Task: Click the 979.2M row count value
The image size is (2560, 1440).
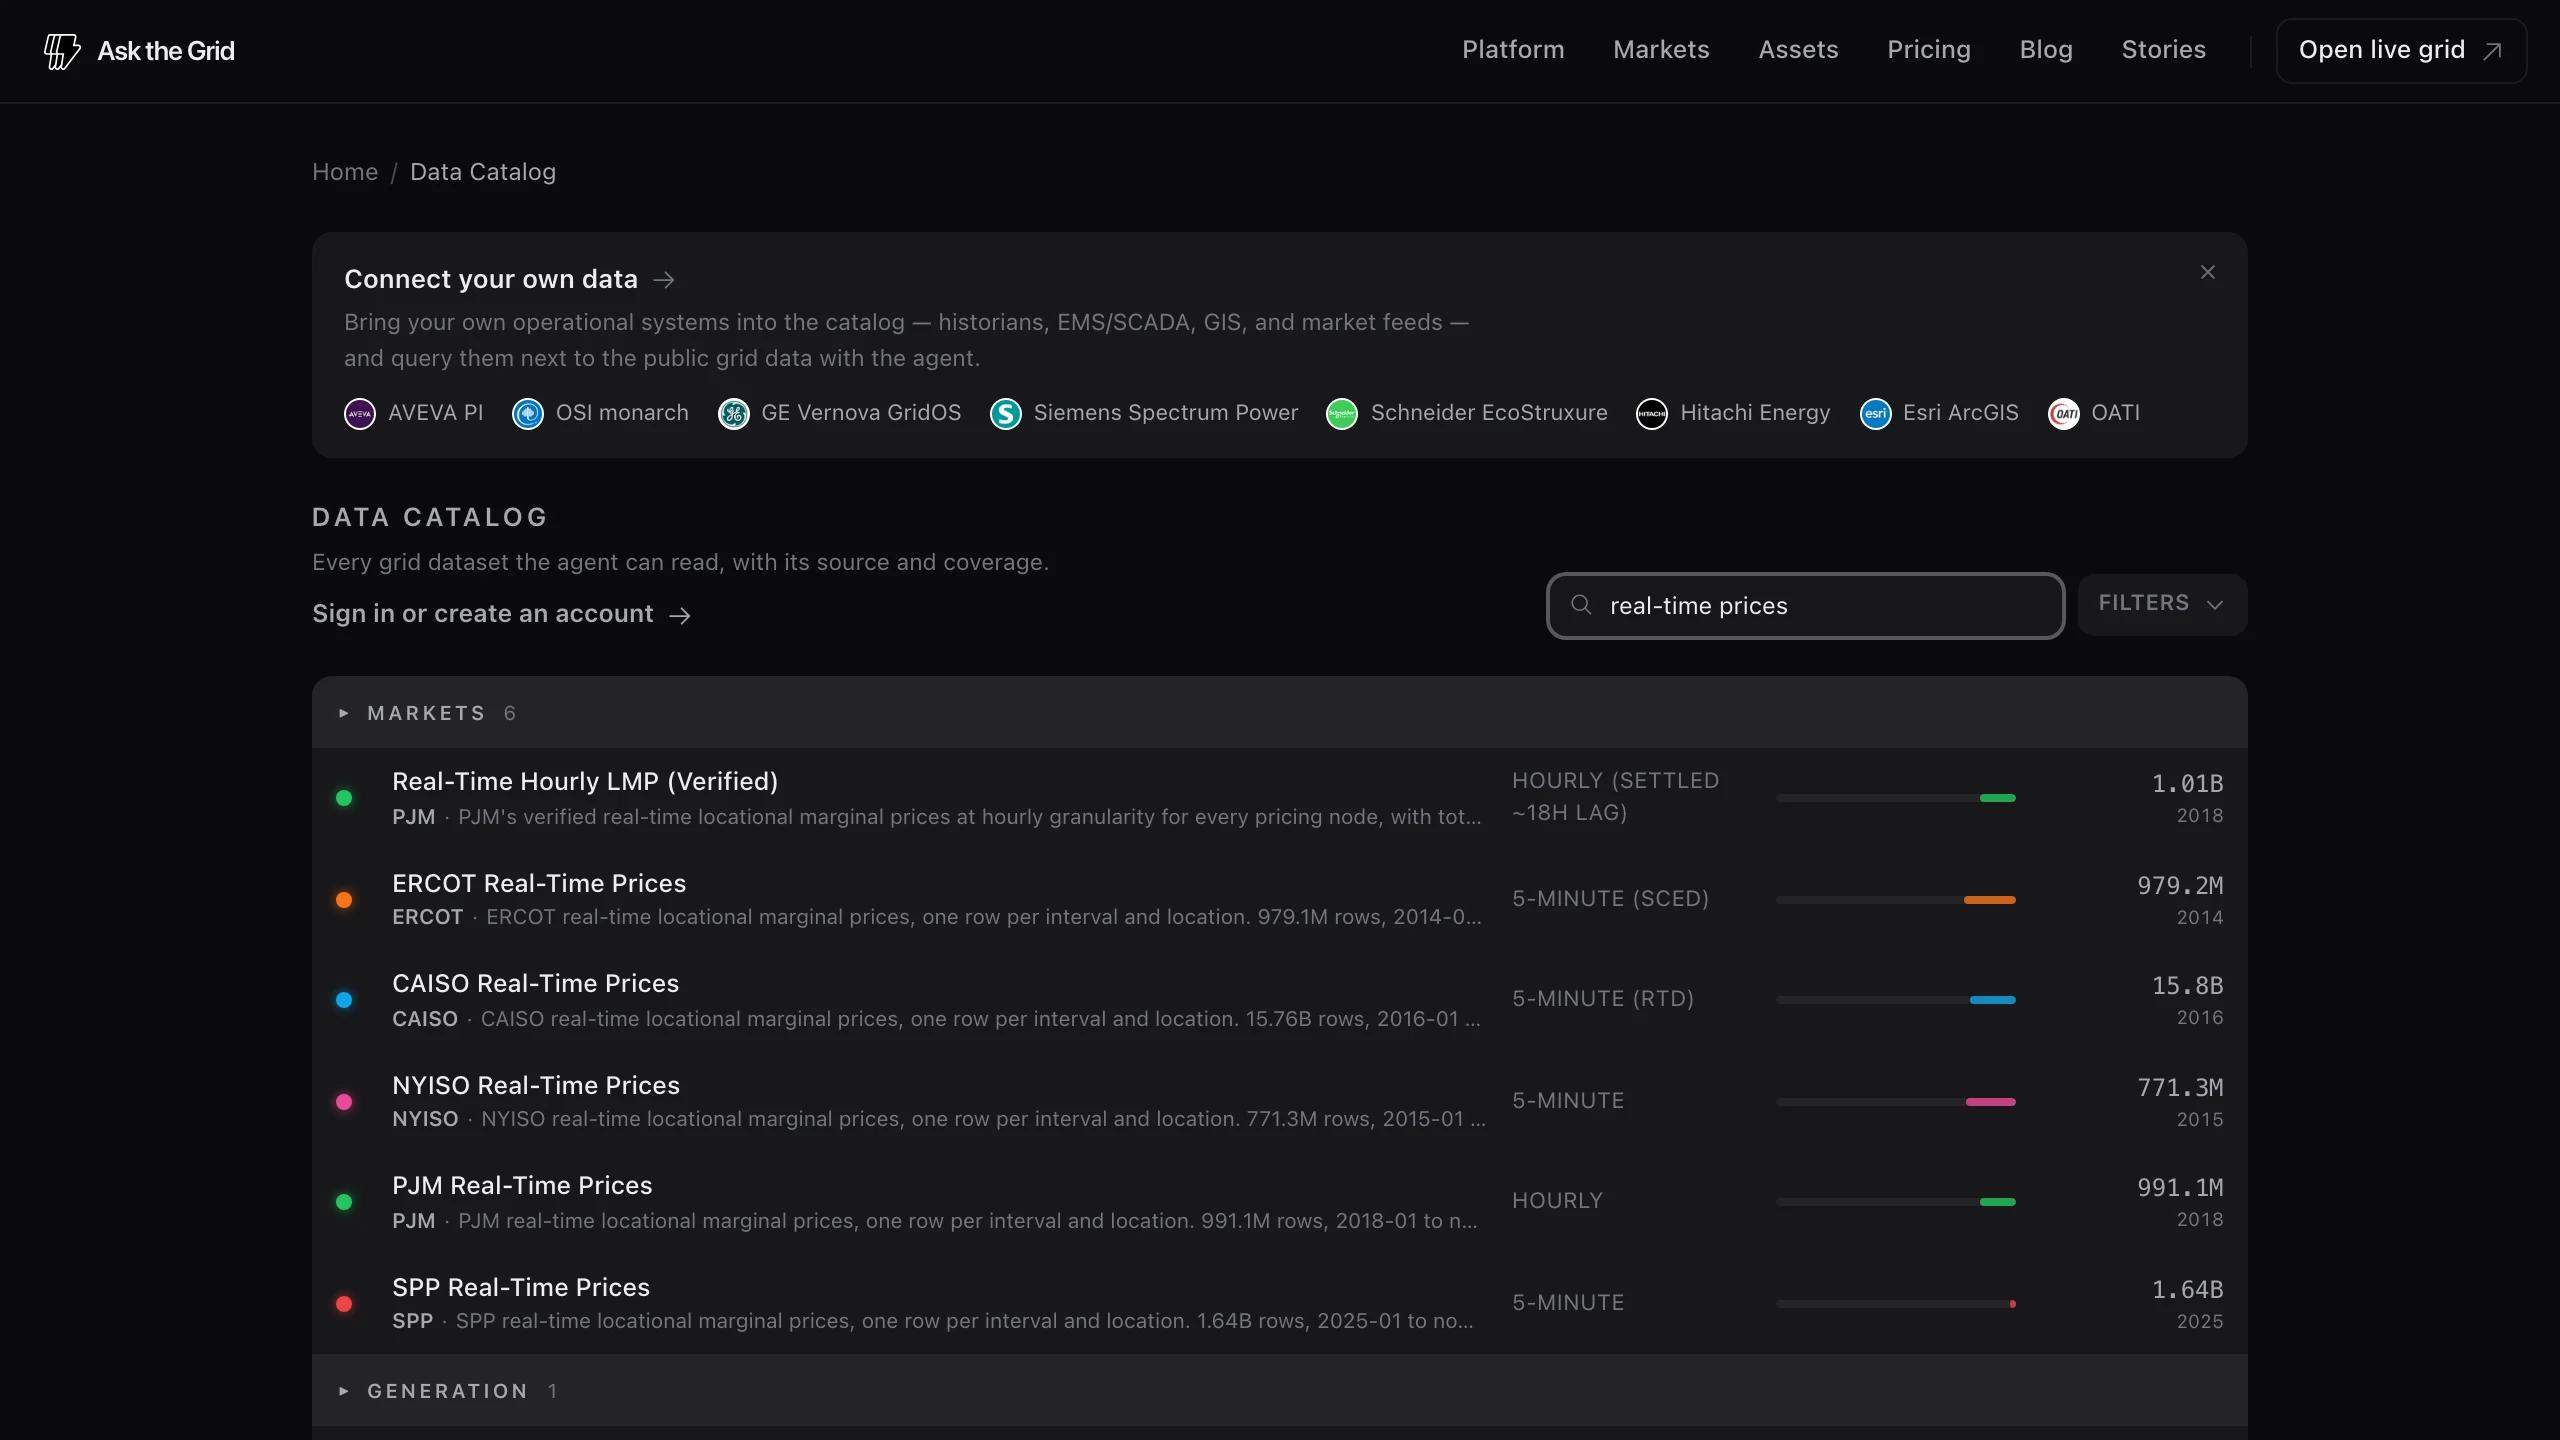Action: click(x=2180, y=886)
